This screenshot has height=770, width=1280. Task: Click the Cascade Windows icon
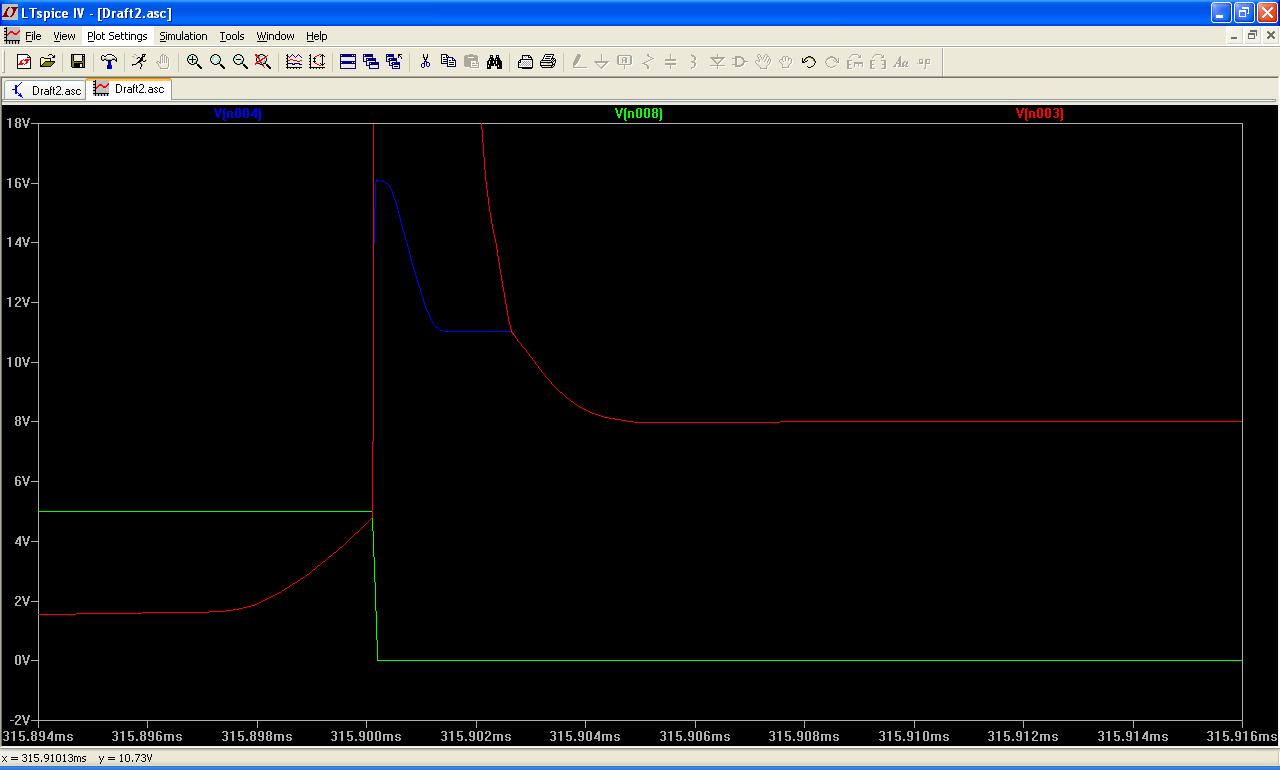371,62
